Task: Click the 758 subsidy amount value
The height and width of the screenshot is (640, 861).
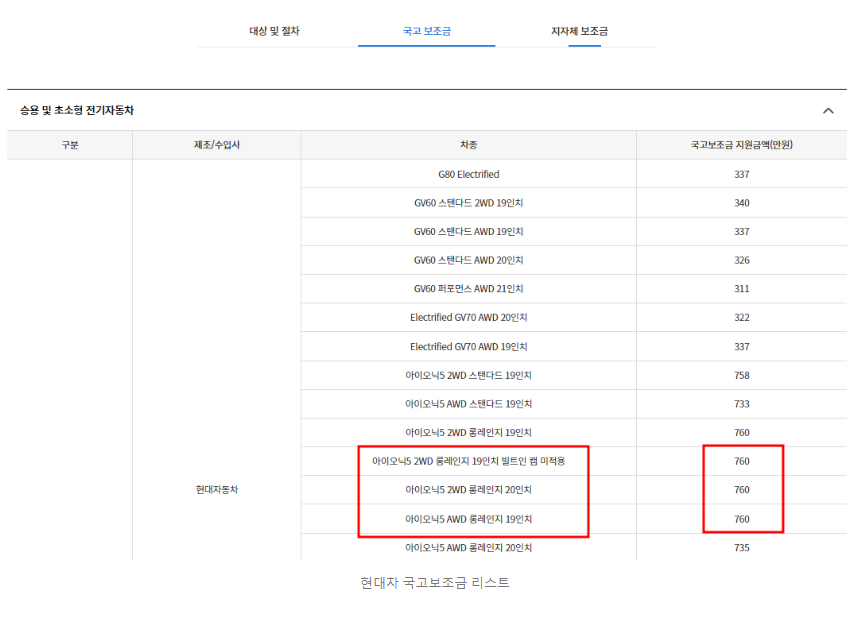Action: (742, 375)
